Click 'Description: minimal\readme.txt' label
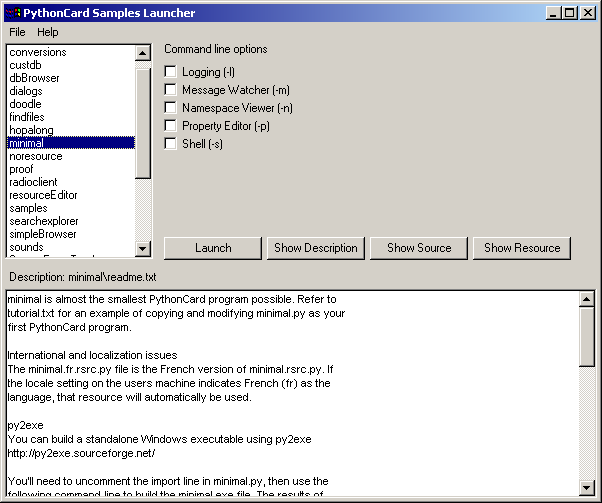This screenshot has width=602, height=503. pos(83,277)
